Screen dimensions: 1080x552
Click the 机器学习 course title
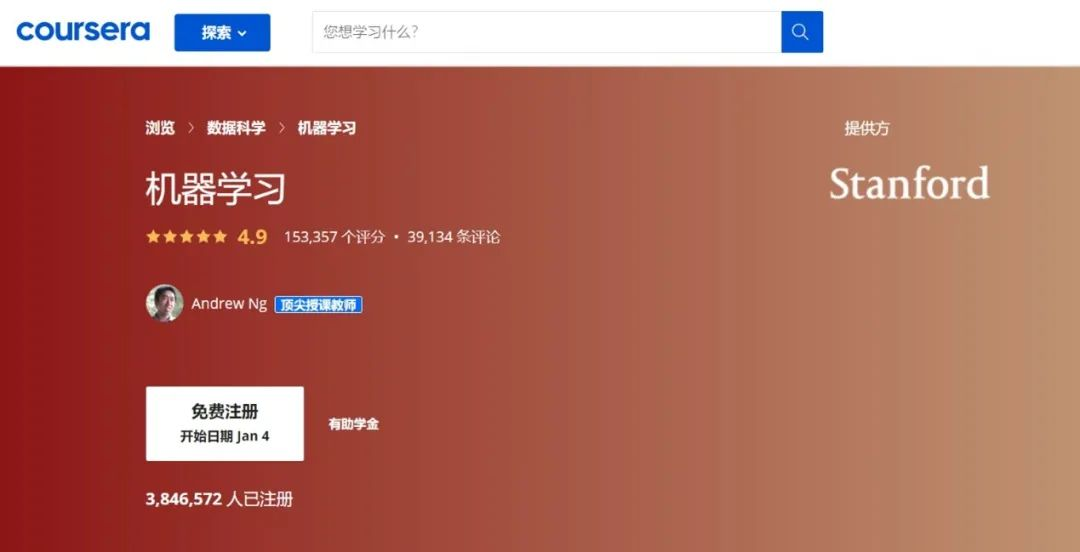pos(216,189)
